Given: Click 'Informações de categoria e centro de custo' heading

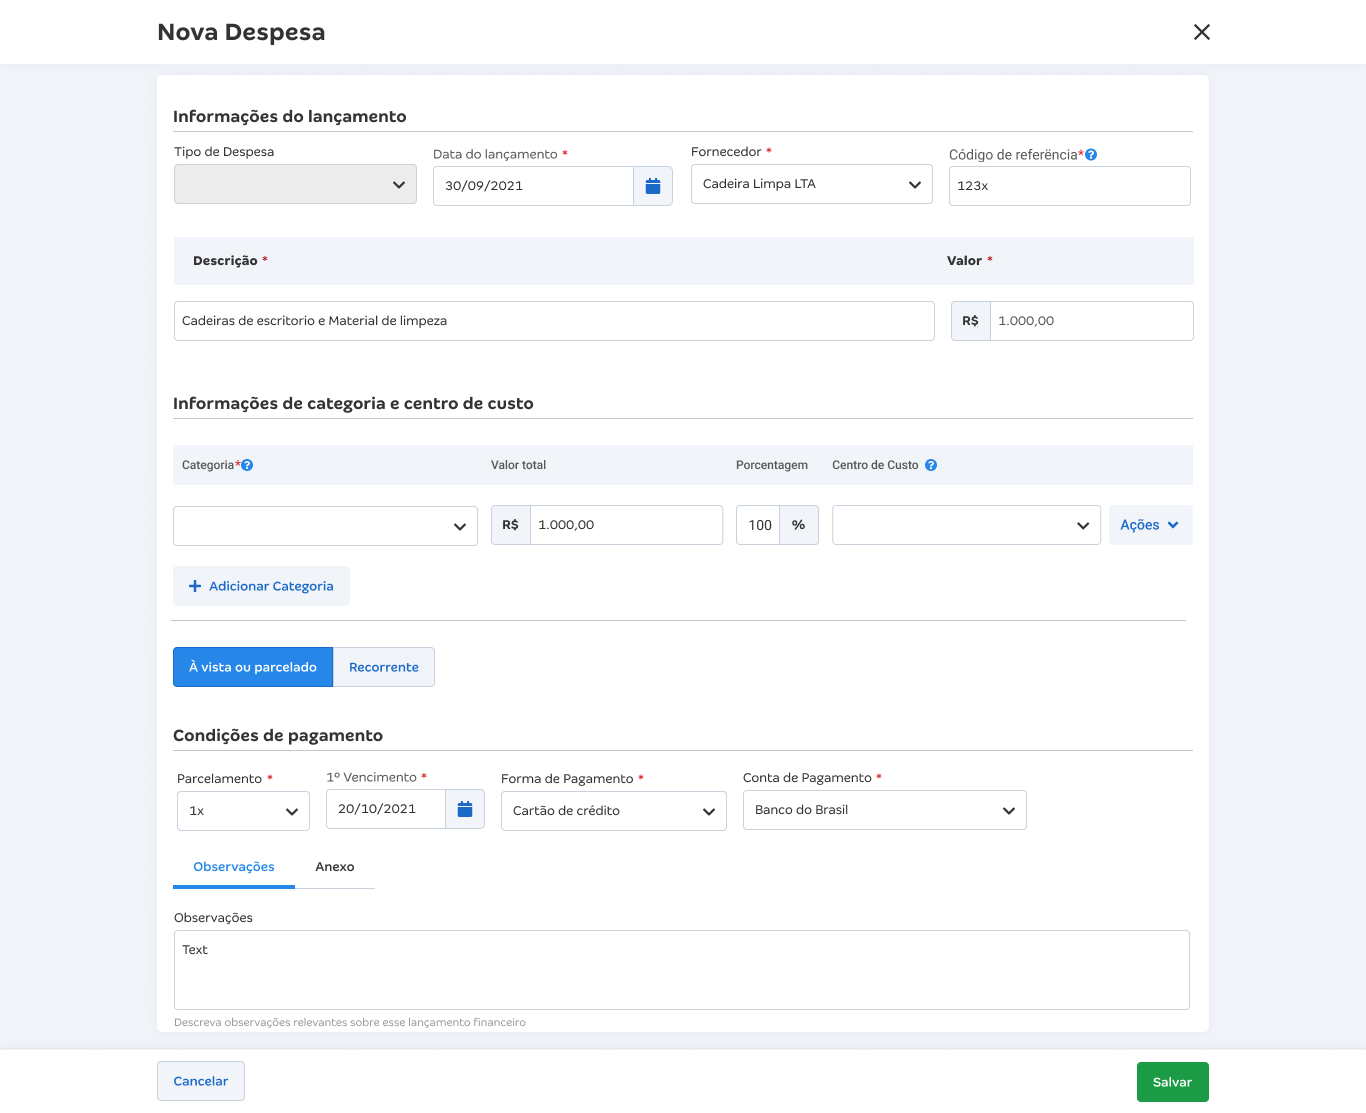Looking at the screenshot, I should (x=353, y=403).
